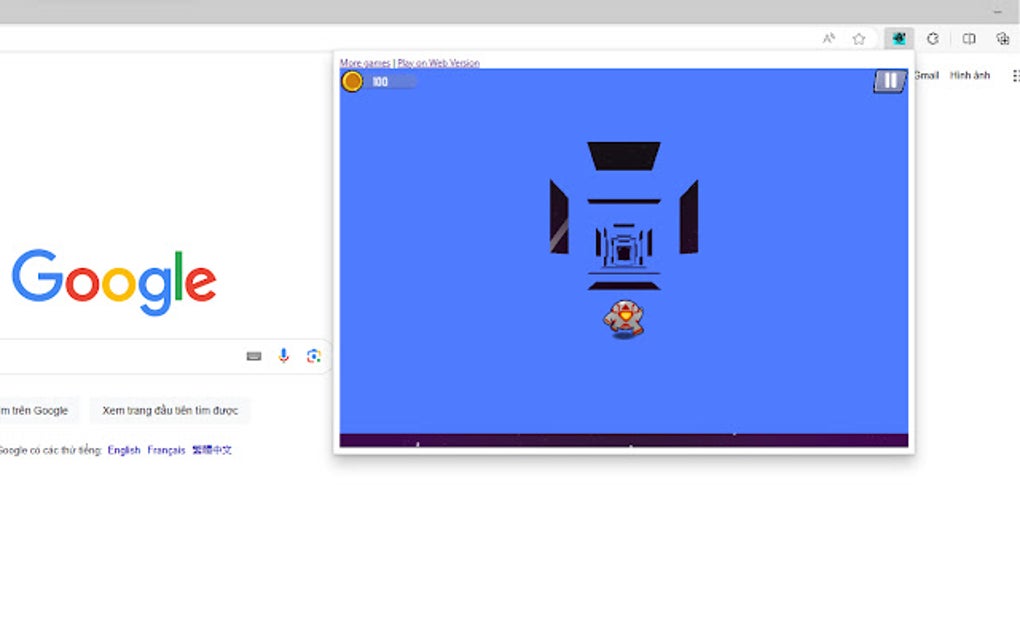Viewport: 1020px width, 638px height.
Task: Click the score progress bar in the game
Action: (390, 82)
